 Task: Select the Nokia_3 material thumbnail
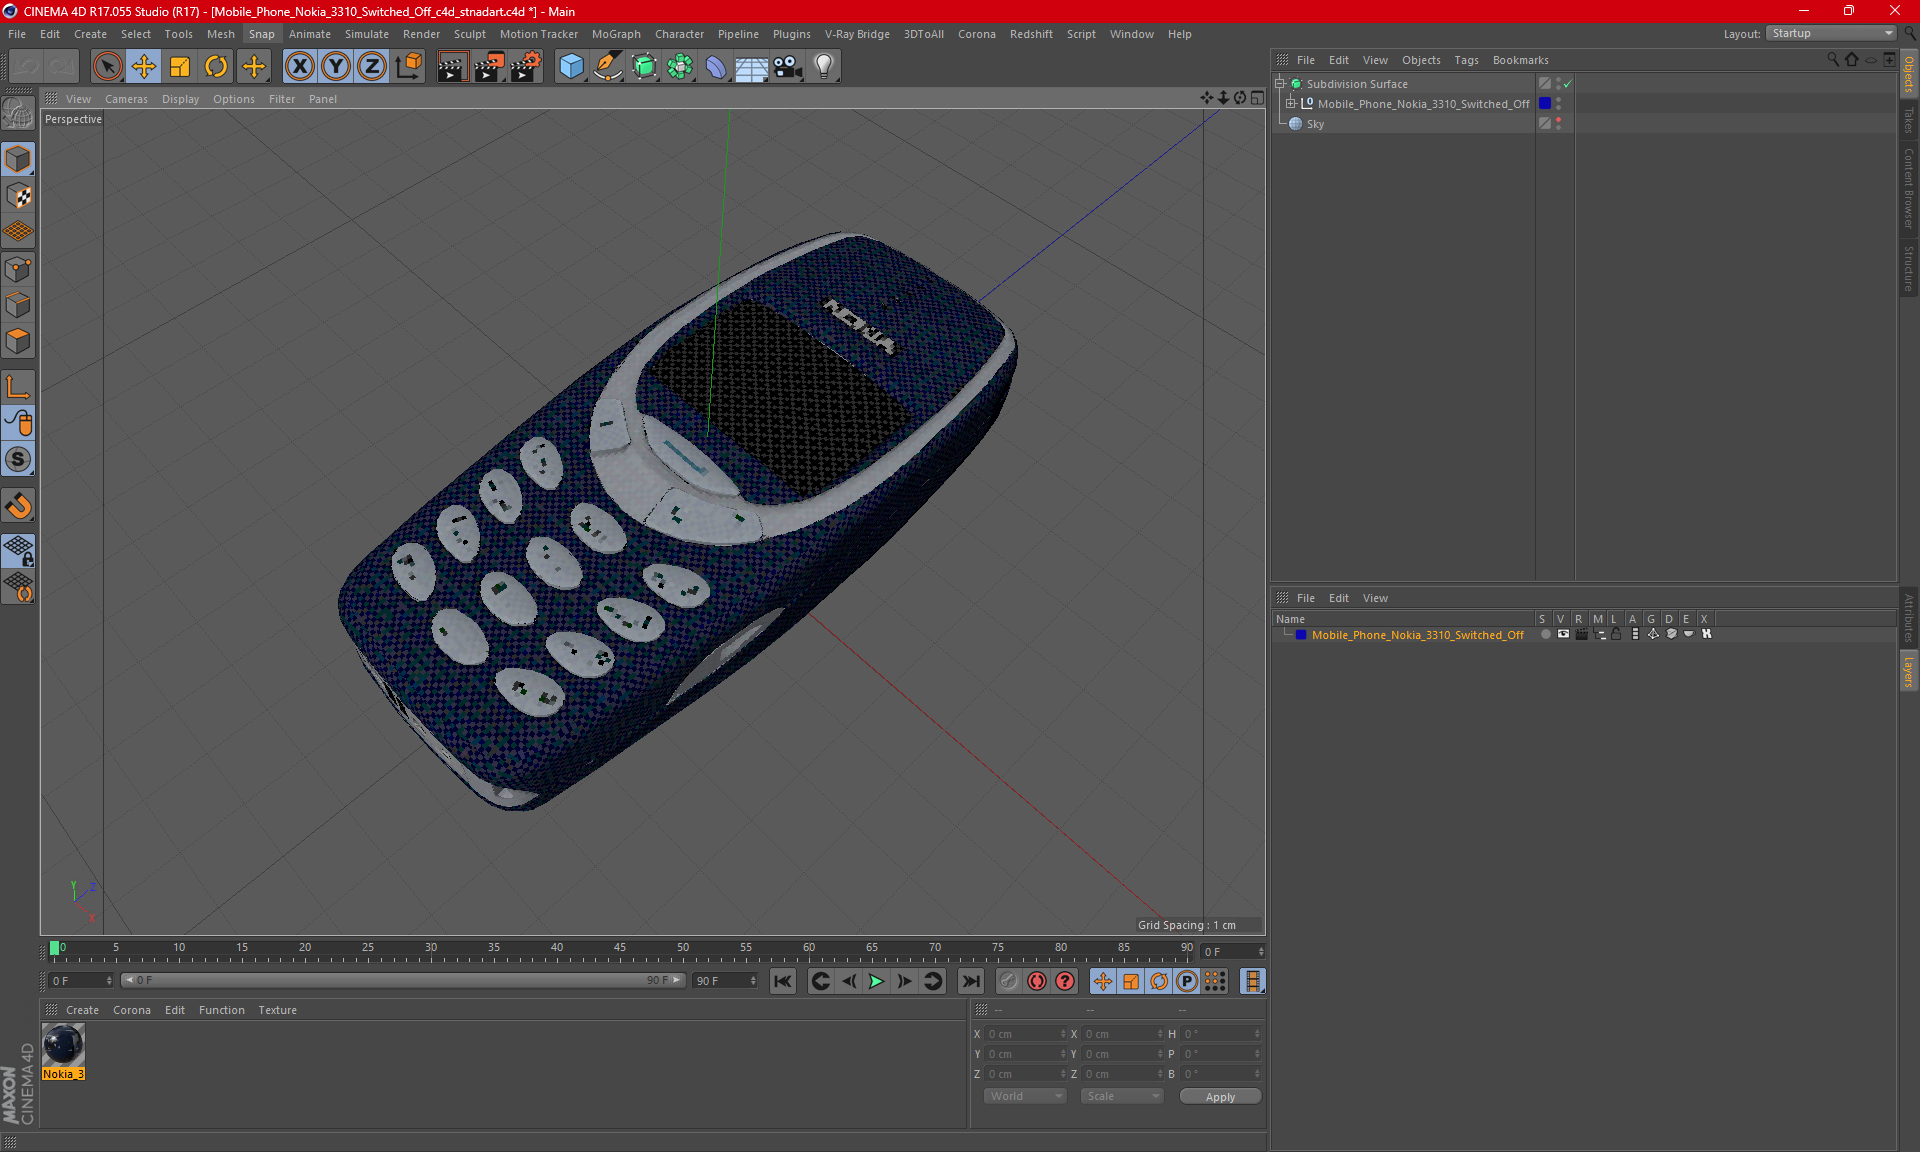click(x=63, y=1045)
